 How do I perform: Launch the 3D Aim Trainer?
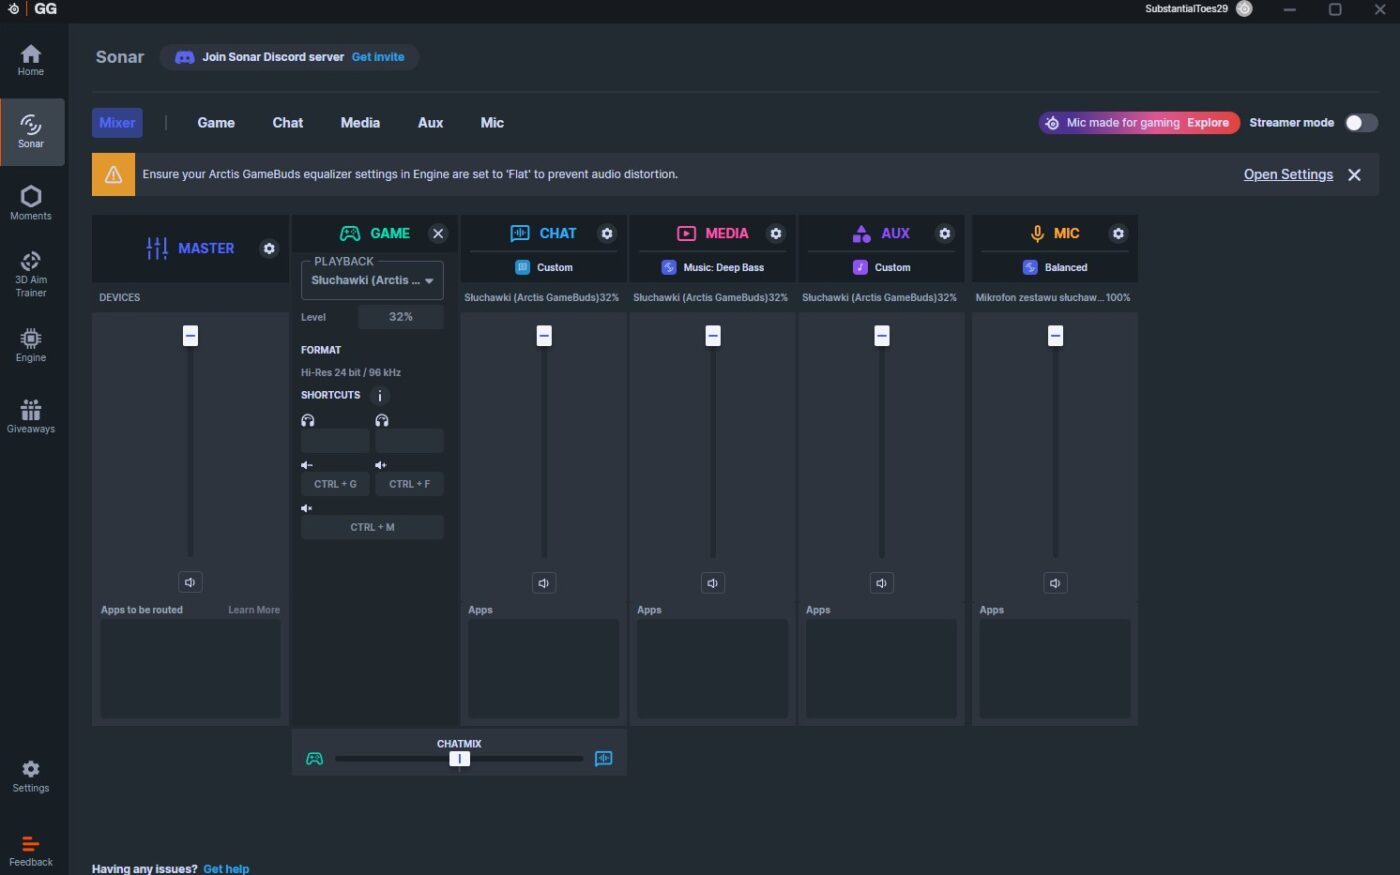coord(31,272)
